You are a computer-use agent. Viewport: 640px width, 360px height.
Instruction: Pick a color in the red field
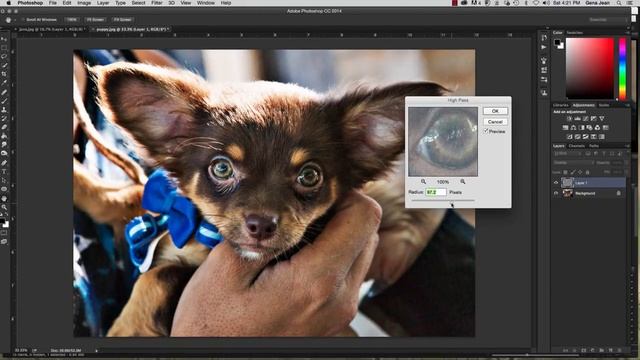pyautogui.click(x=589, y=68)
